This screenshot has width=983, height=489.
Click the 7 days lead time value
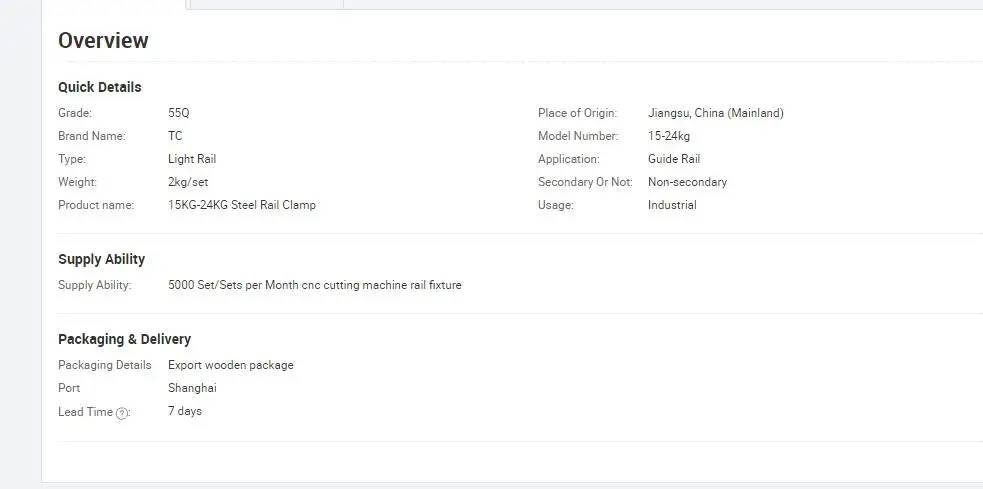pos(185,411)
